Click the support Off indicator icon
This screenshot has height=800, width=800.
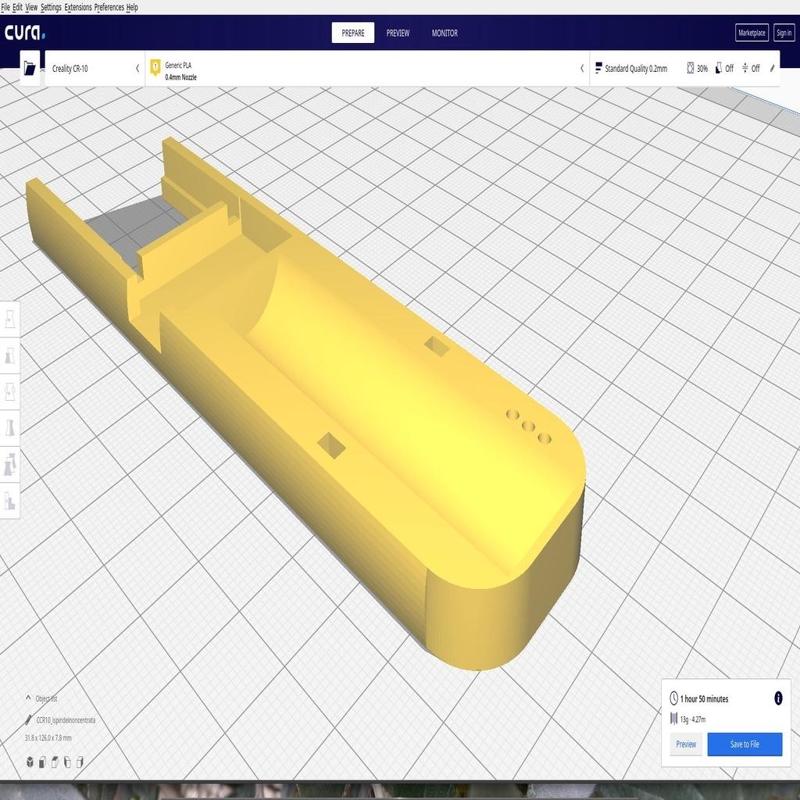click(x=719, y=68)
